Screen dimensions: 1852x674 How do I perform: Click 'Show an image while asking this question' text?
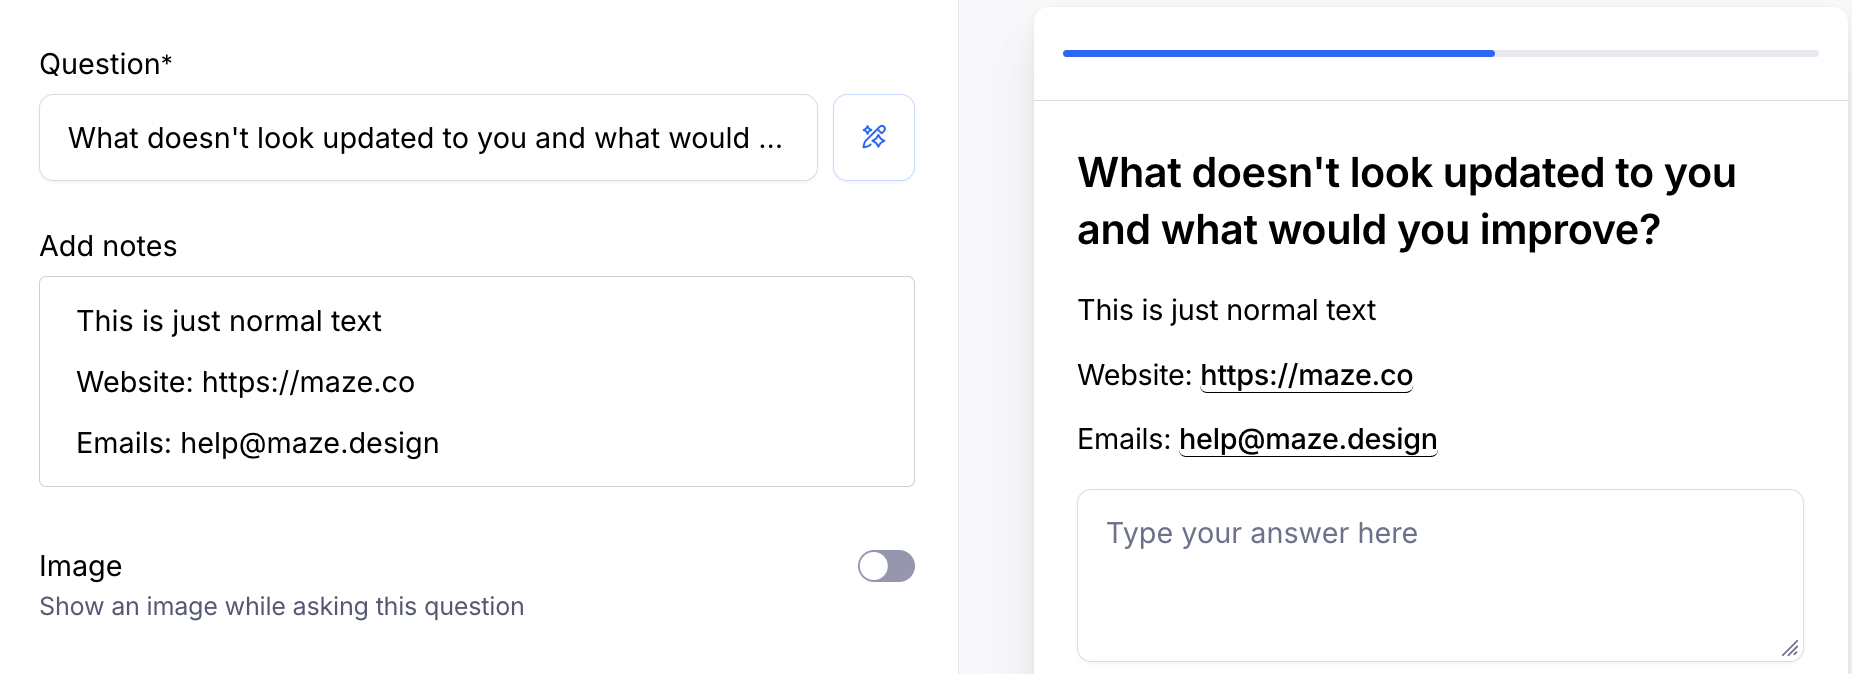(281, 607)
